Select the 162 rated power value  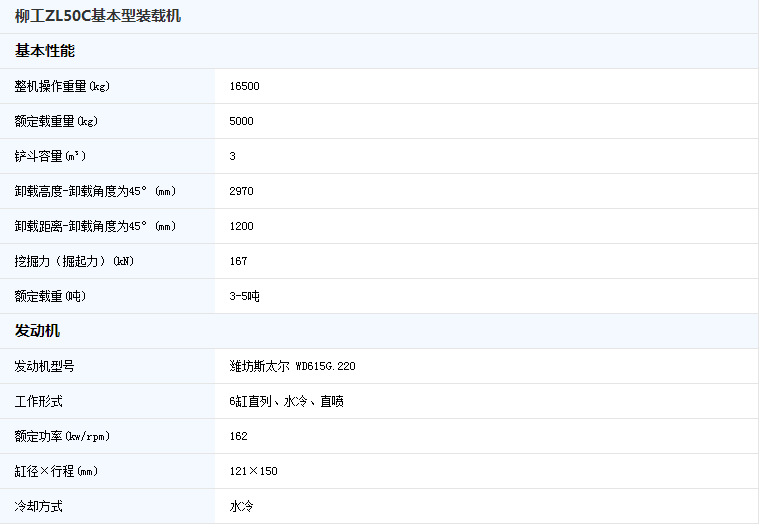click(x=238, y=437)
